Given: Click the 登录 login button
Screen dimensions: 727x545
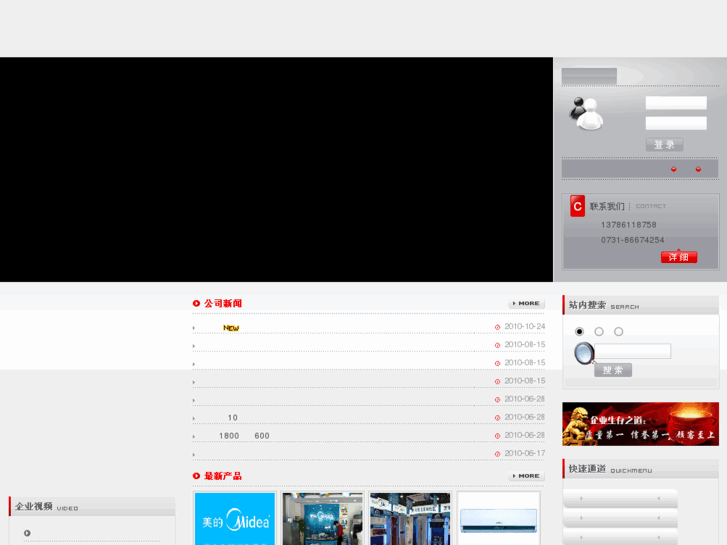Looking at the screenshot, I should pyautogui.click(x=664, y=145).
